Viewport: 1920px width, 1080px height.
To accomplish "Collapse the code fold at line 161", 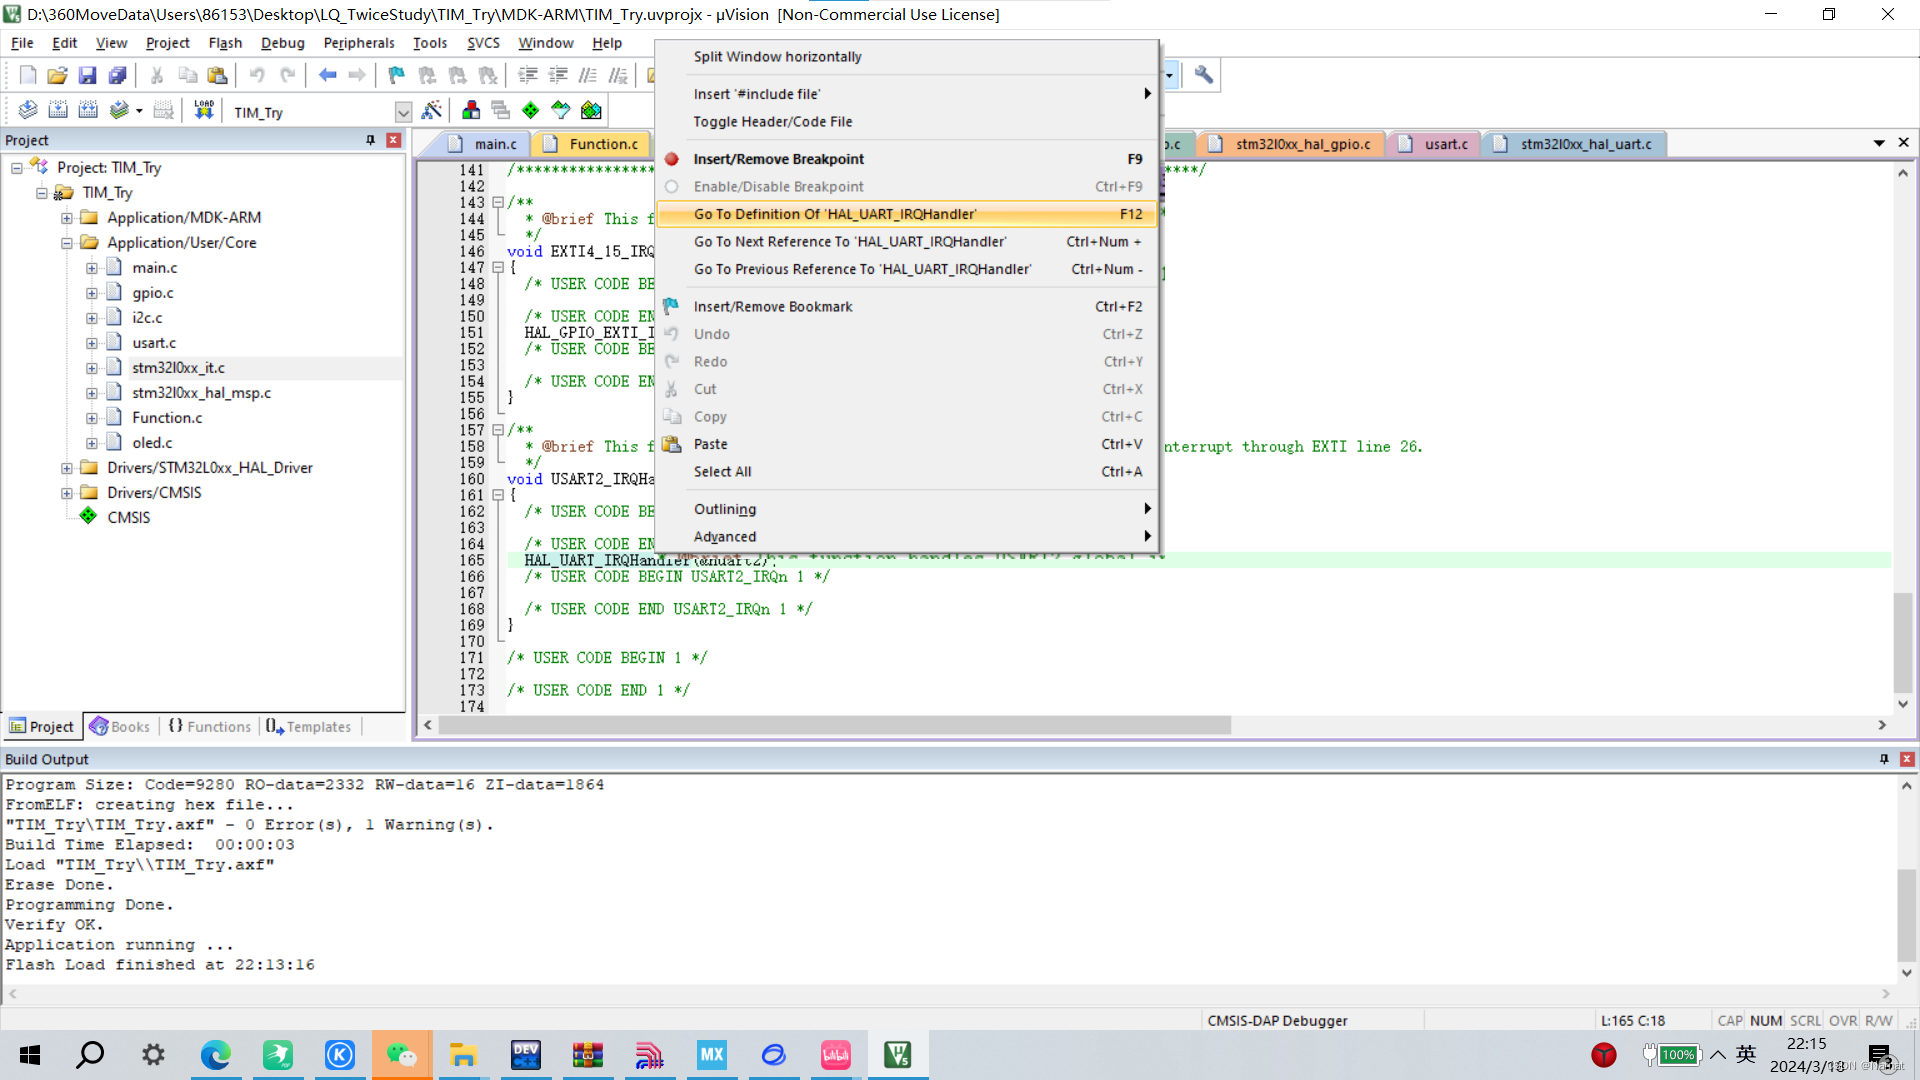I will click(498, 495).
